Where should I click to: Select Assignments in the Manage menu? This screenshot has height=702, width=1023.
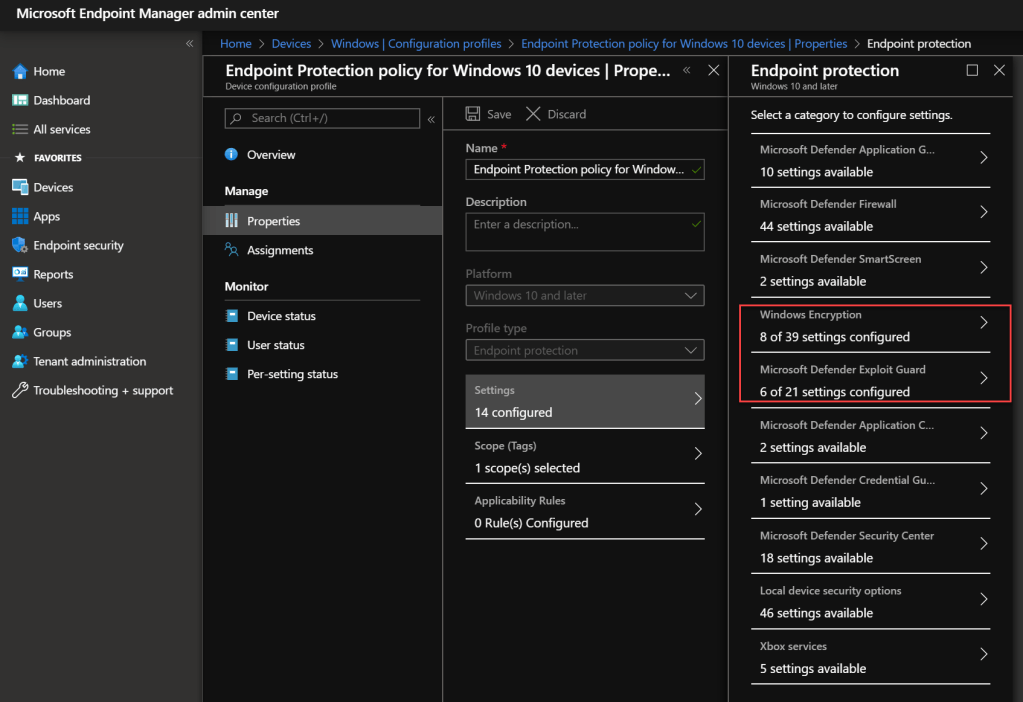point(280,251)
